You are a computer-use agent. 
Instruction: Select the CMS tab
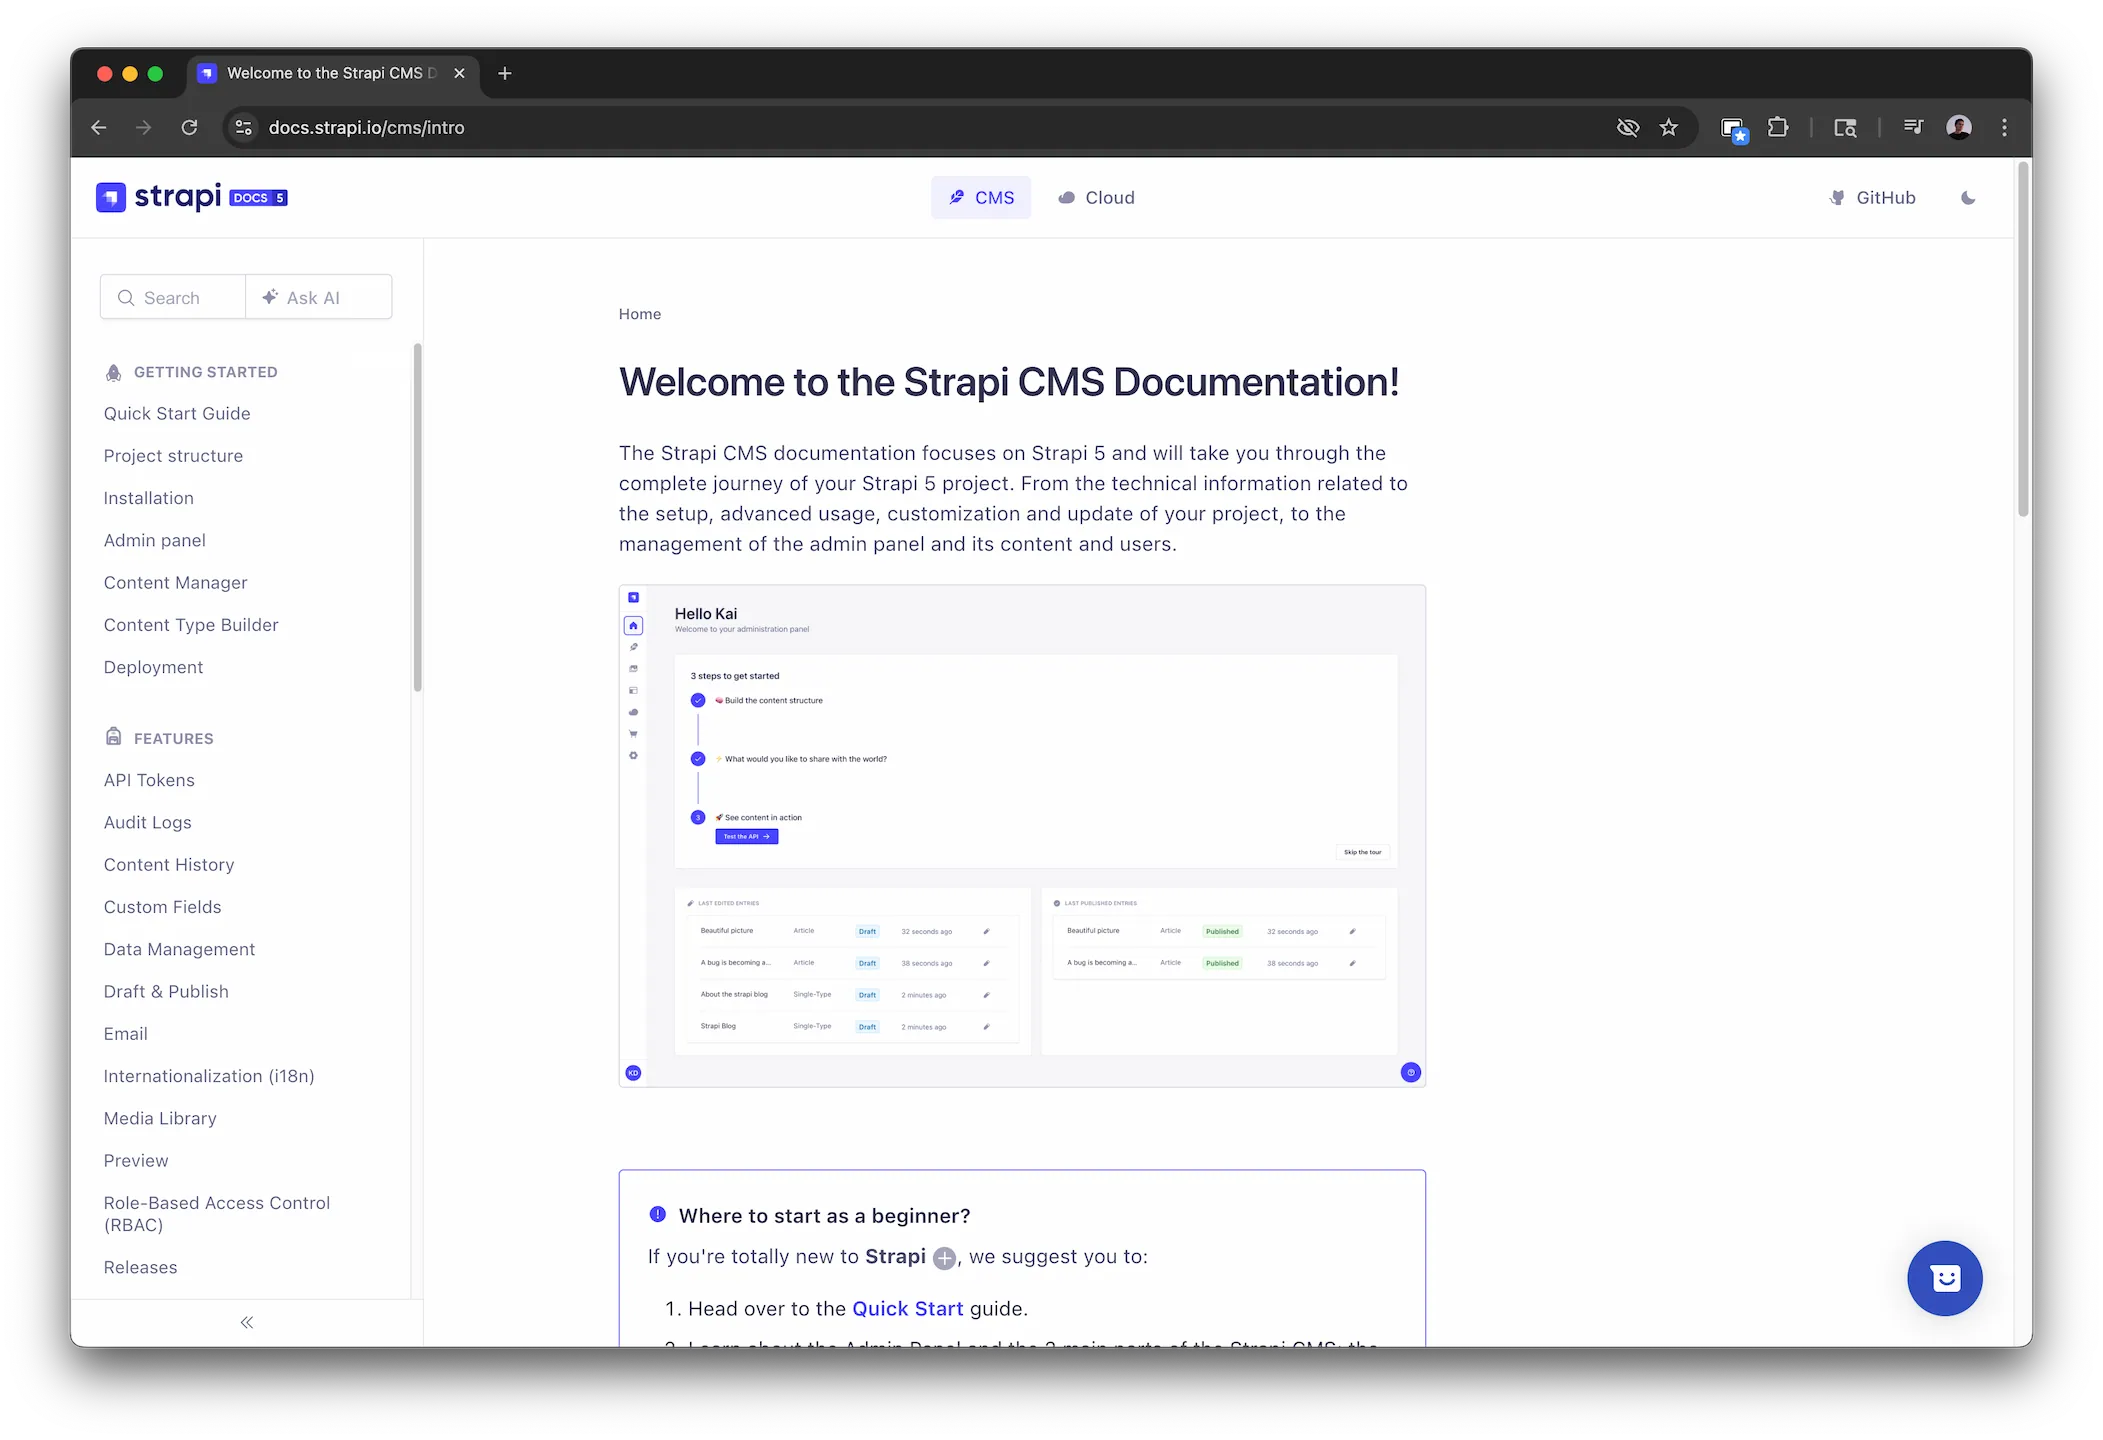point(981,197)
